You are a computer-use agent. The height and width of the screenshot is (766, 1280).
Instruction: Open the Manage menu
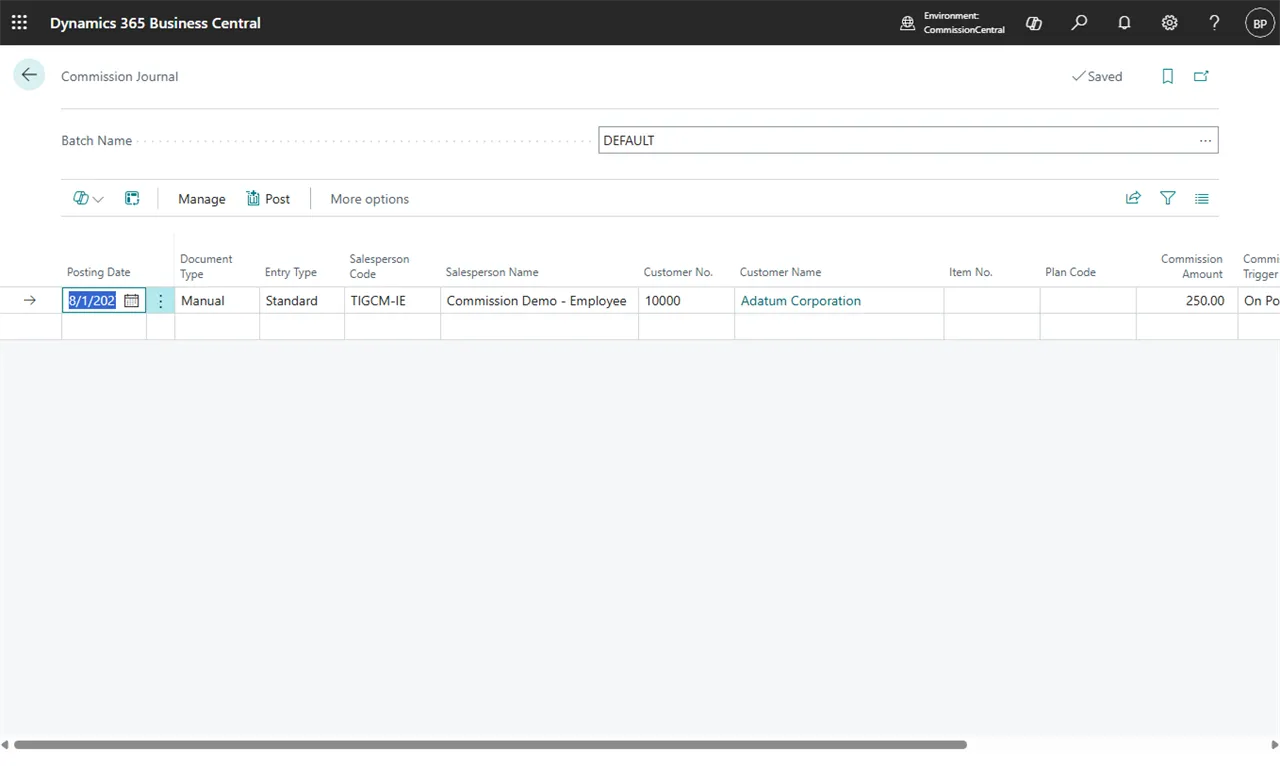click(x=202, y=199)
